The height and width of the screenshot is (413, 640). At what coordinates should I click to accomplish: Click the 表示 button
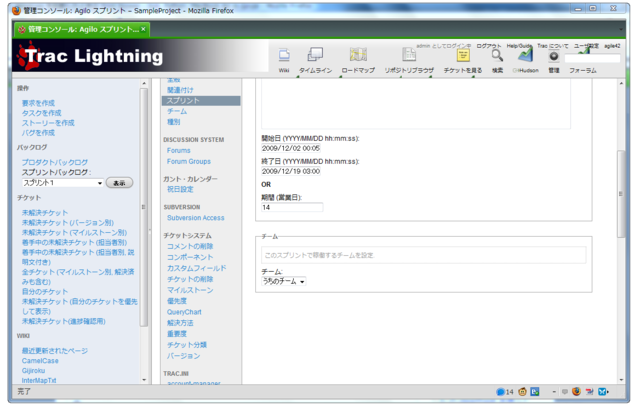point(119,183)
